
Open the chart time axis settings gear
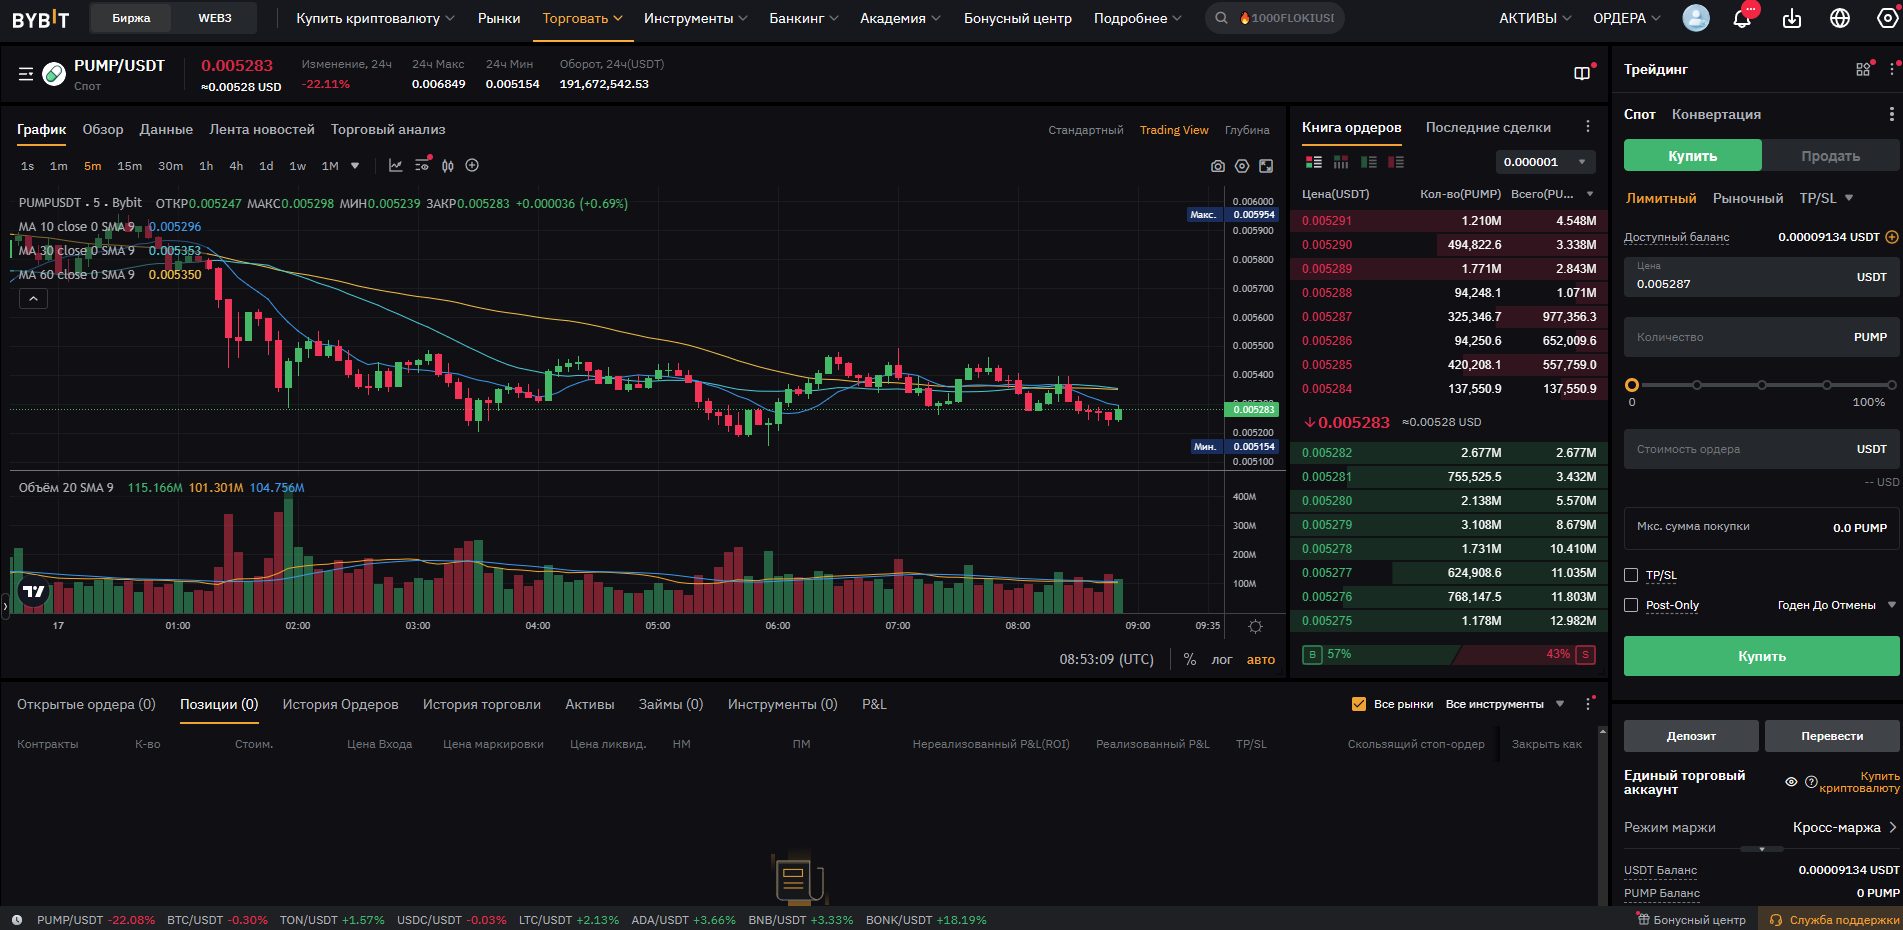tap(1256, 626)
